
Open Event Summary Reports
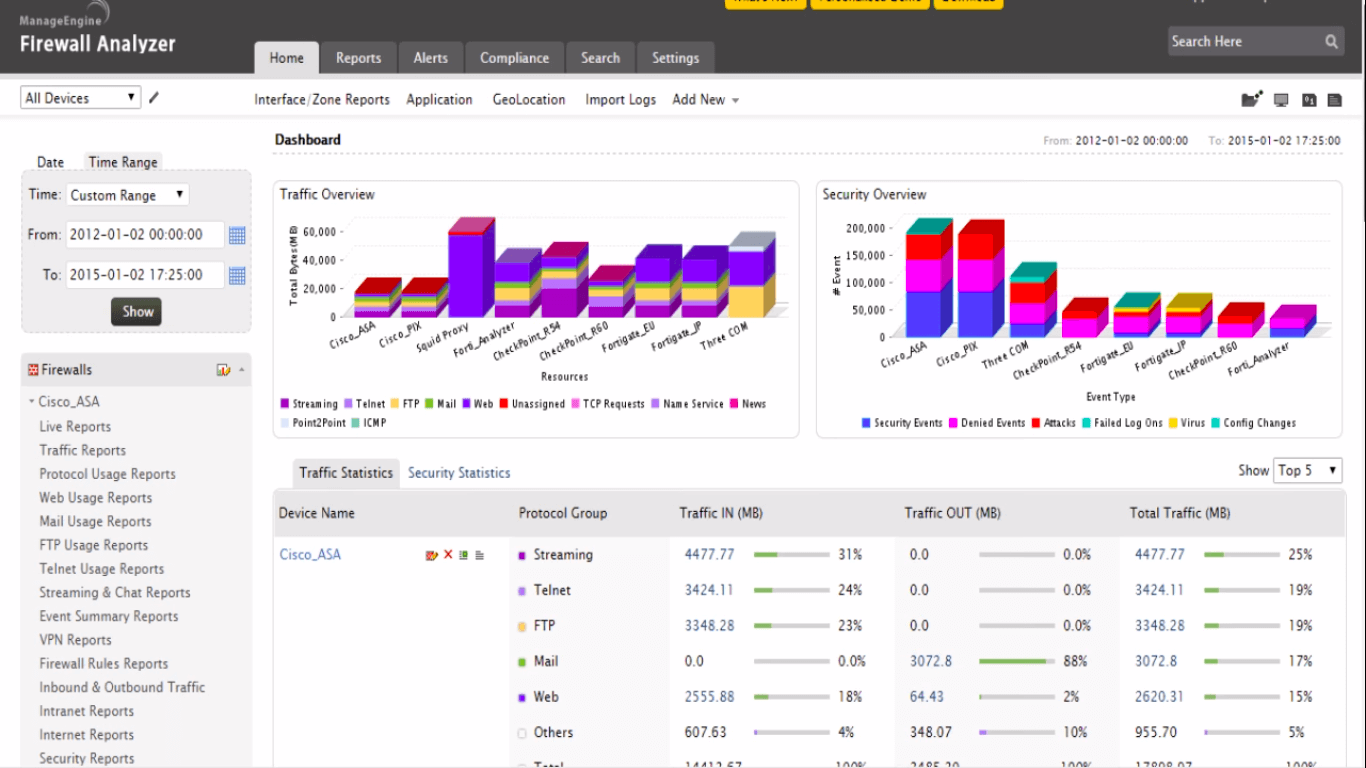109,617
